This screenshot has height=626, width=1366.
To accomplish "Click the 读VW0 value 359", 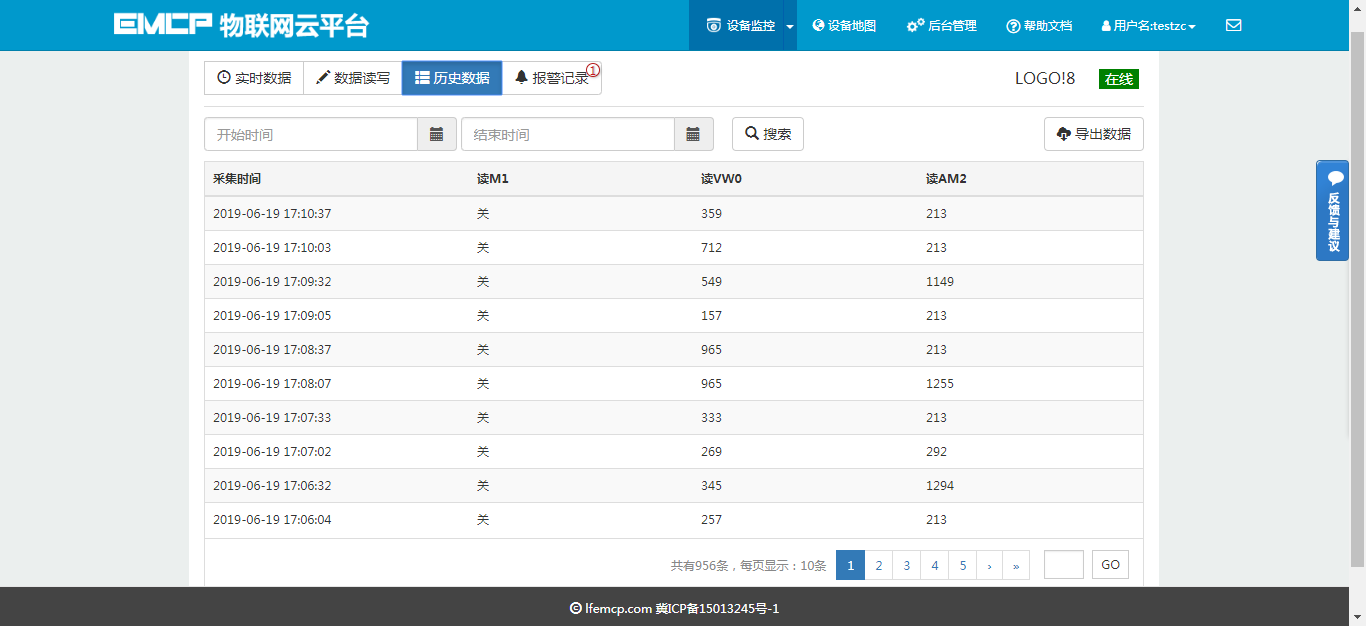I will coord(712,214).
